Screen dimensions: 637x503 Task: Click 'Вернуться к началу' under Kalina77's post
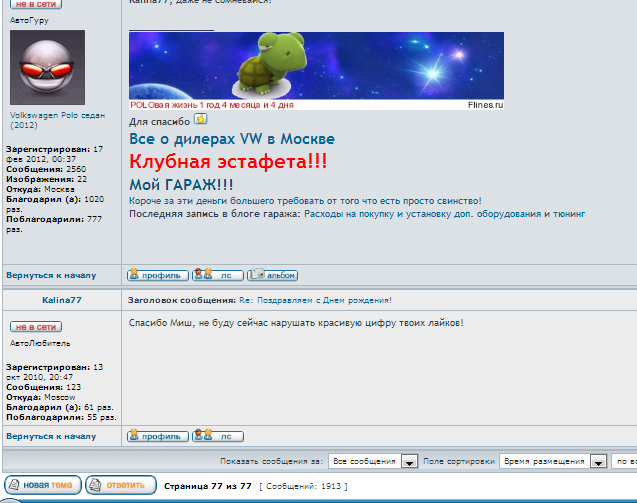coord(51,436)
